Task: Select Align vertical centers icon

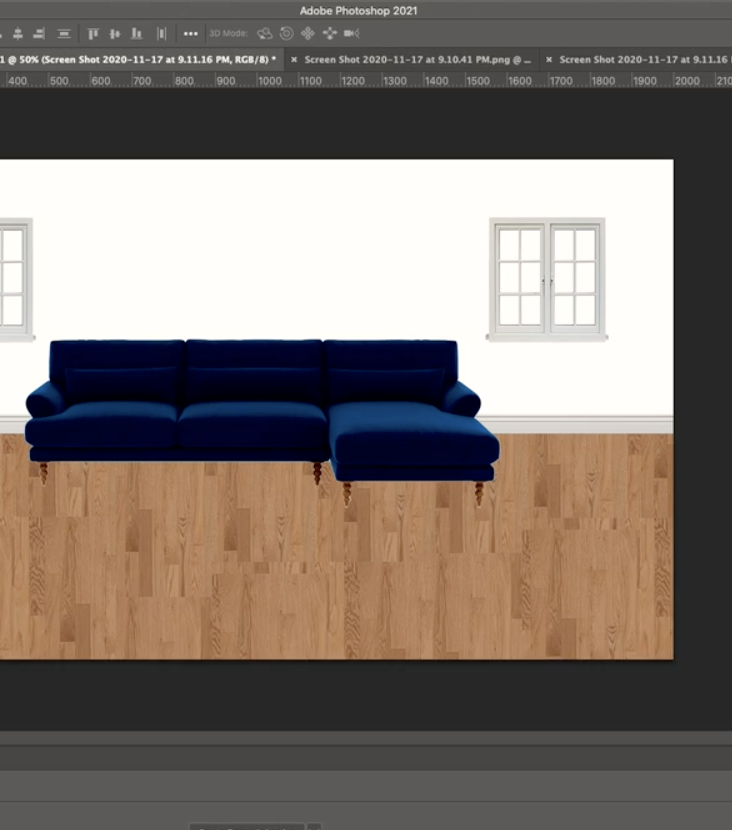Action: point(114,33)
